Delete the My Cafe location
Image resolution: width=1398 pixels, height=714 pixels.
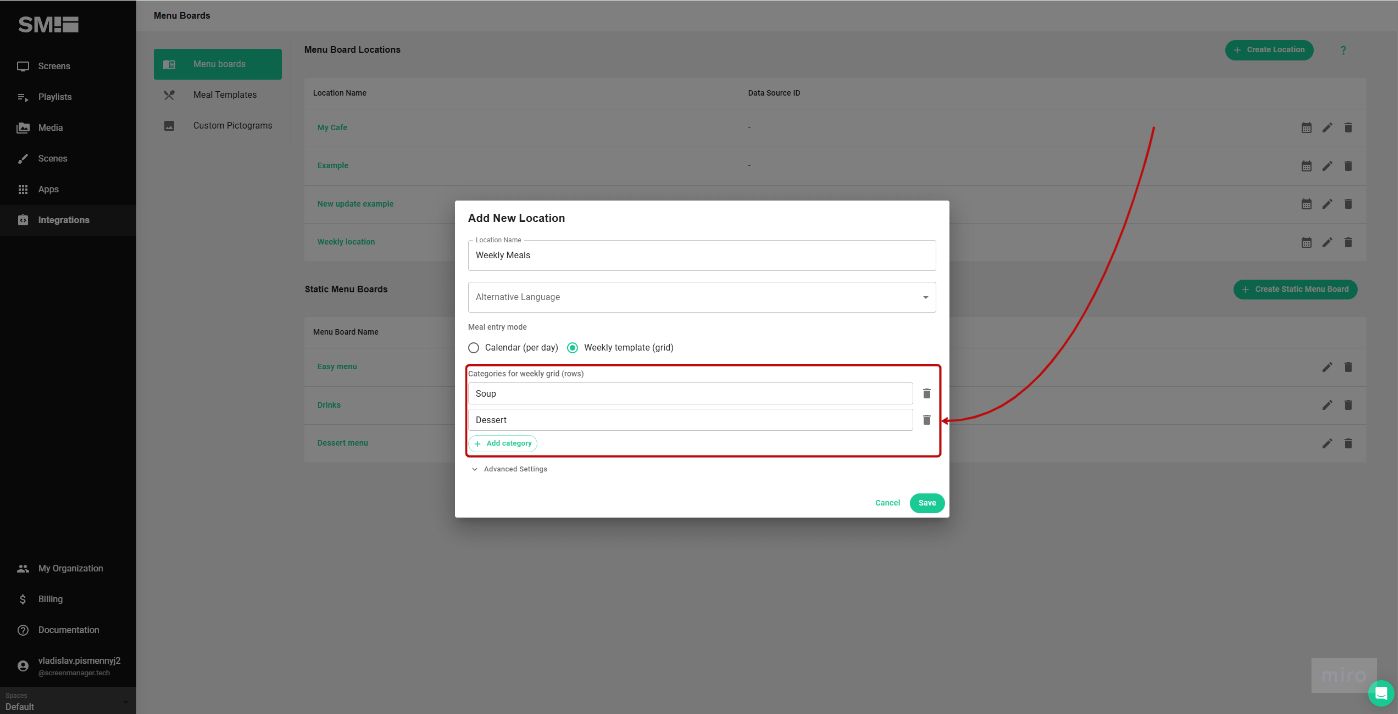coord(1348,128)
